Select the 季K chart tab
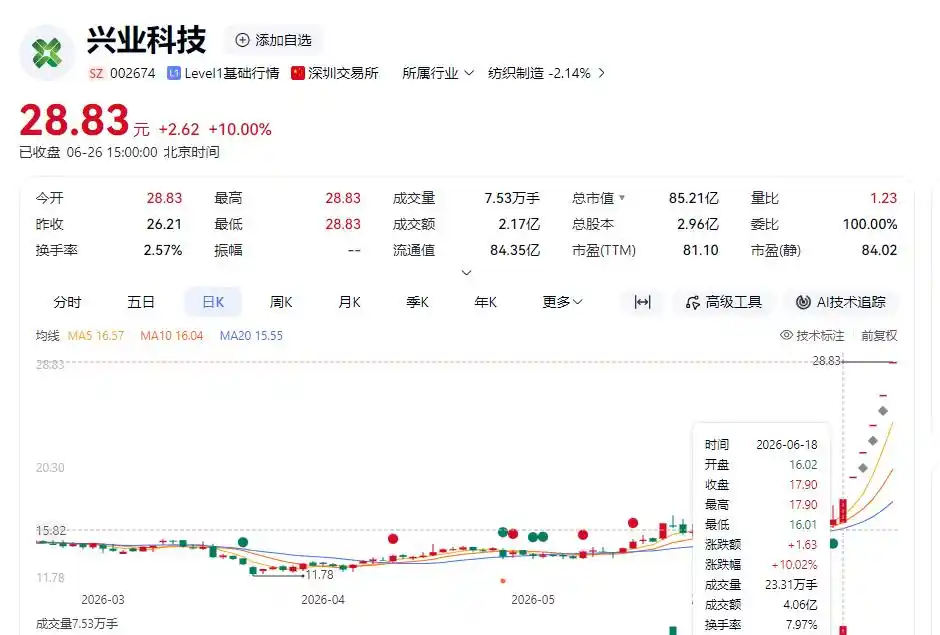940x635 pixels. [x=417, y=302]
